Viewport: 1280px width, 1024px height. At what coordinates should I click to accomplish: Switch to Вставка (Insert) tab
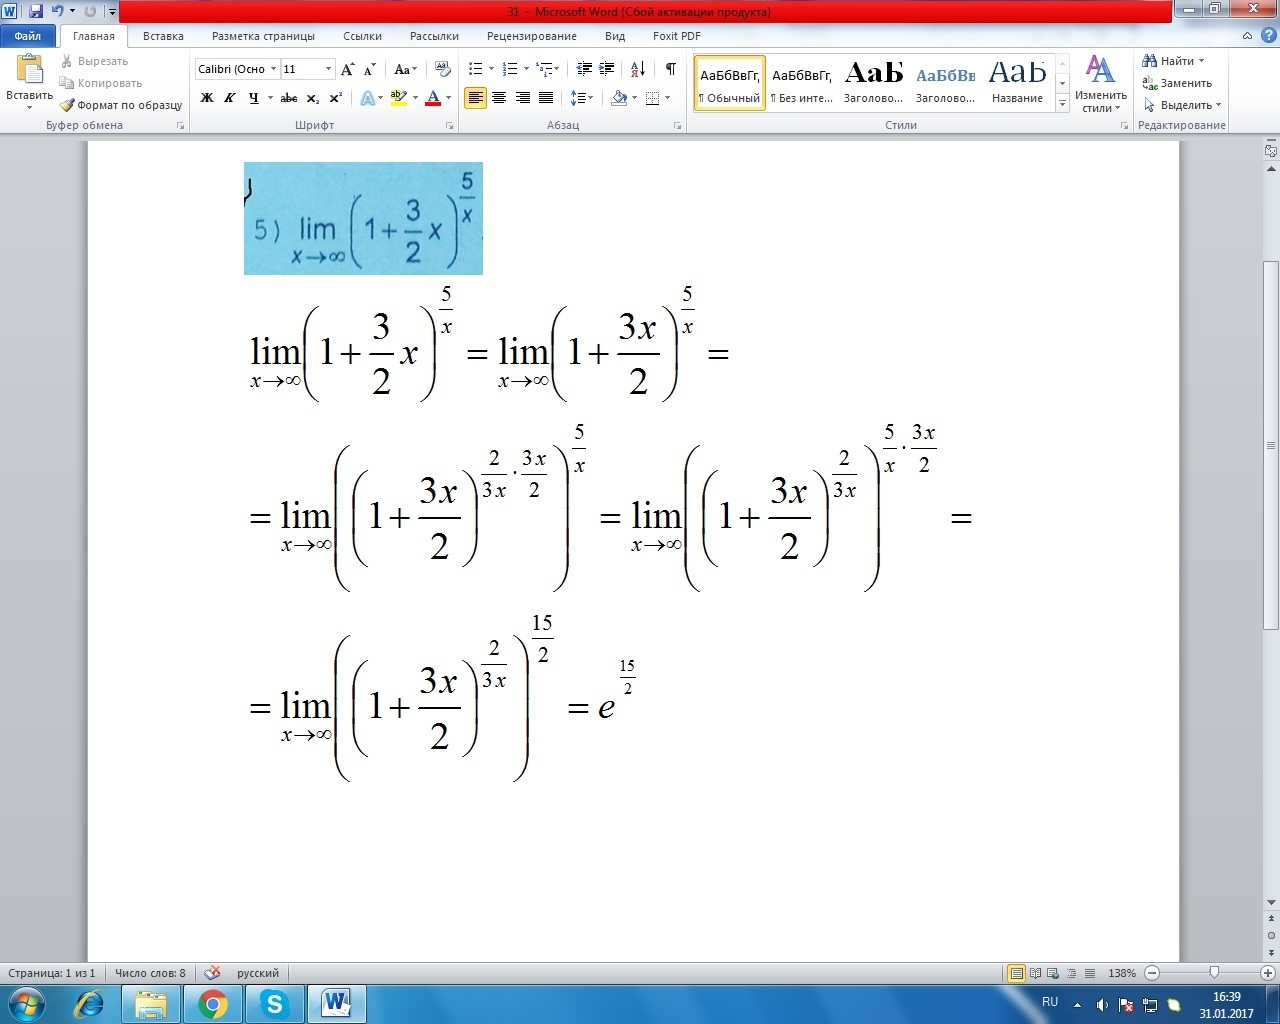click(163, 36)
